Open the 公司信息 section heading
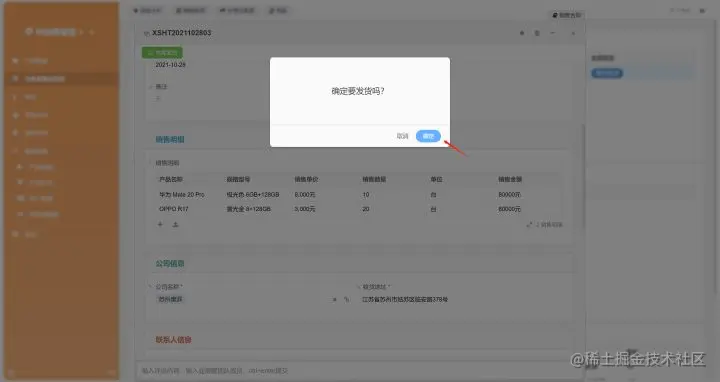The height and width of the screenshot is (382, 720). [170, 264]
